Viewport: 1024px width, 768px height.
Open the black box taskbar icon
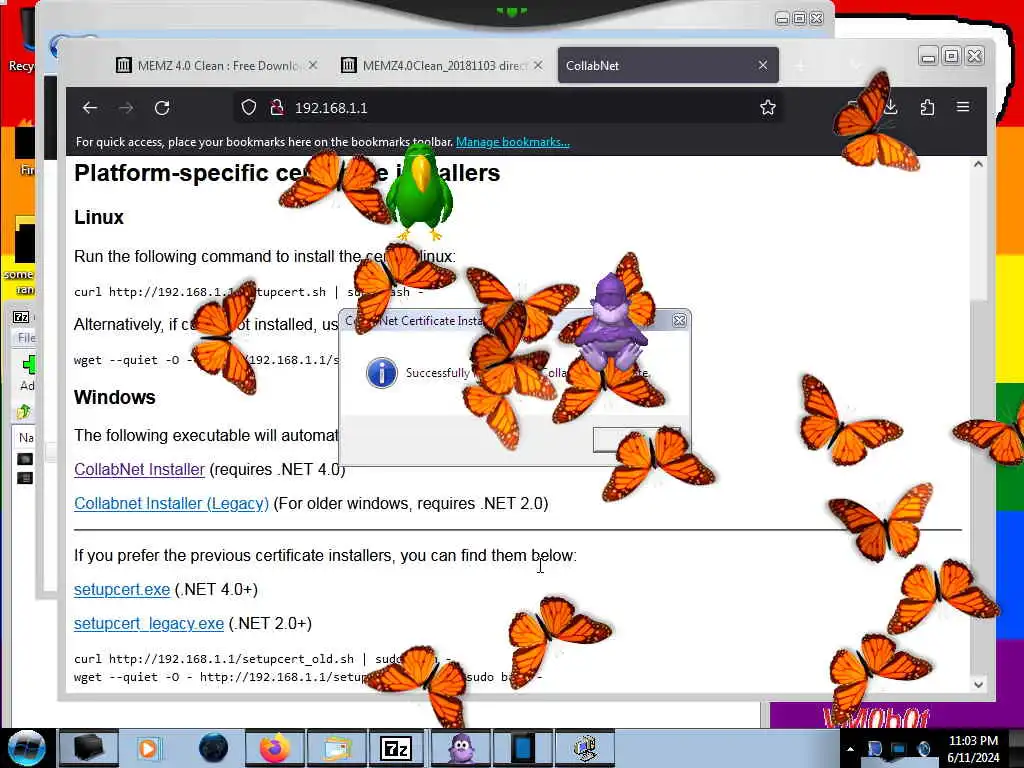point(88,748)
